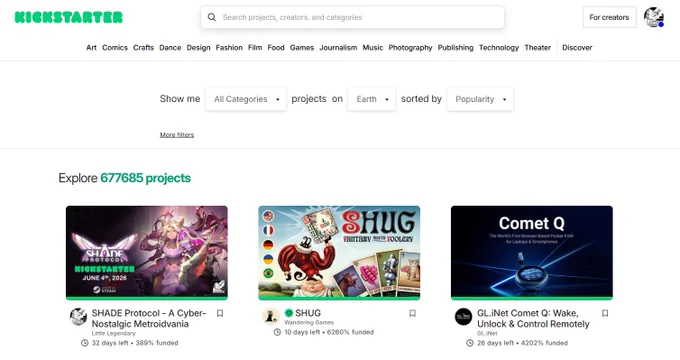Screen dimensions: 680x360
Task: Click '32 days left • 389% funded' text
Action: (x=135, y=343)
